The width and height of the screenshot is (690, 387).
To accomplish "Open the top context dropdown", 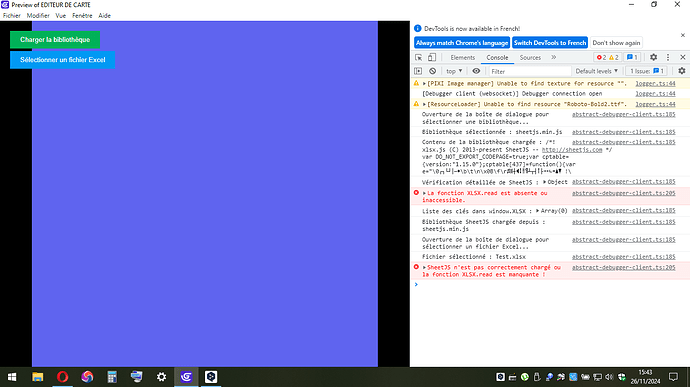I will [454, 71].
